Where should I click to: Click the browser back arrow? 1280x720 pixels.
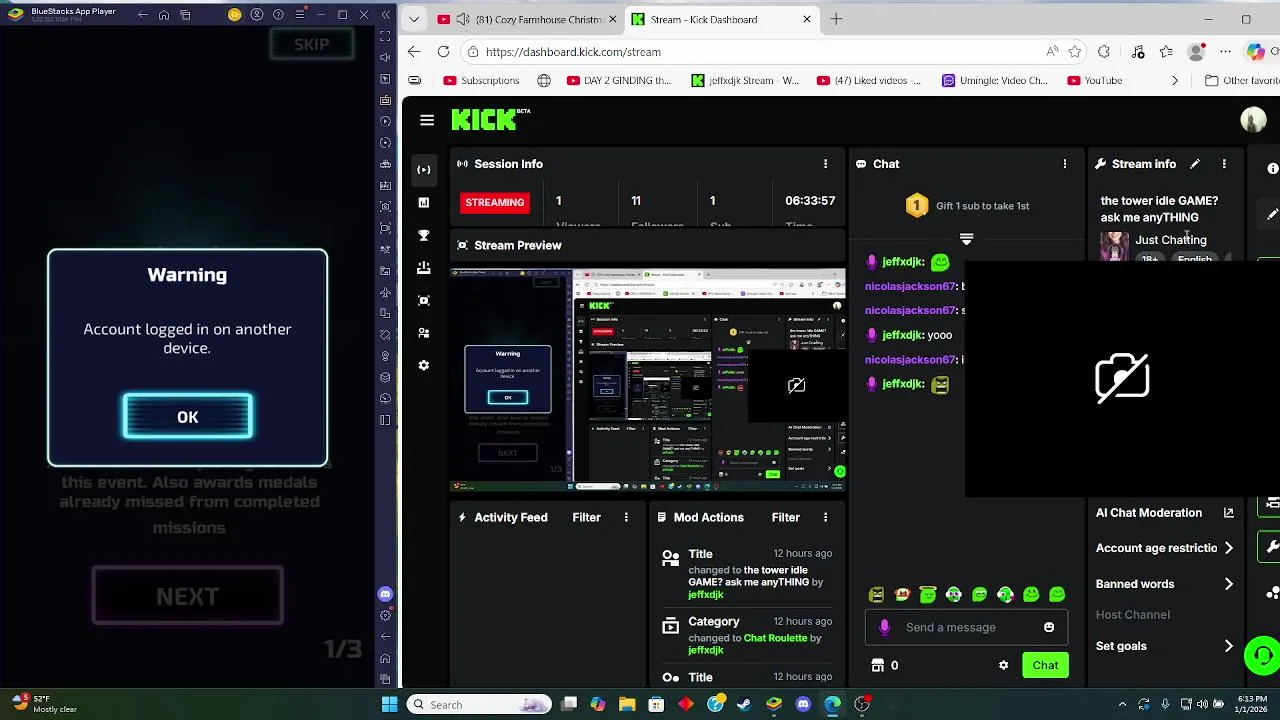pyautogui.click(x=414, y=52)
